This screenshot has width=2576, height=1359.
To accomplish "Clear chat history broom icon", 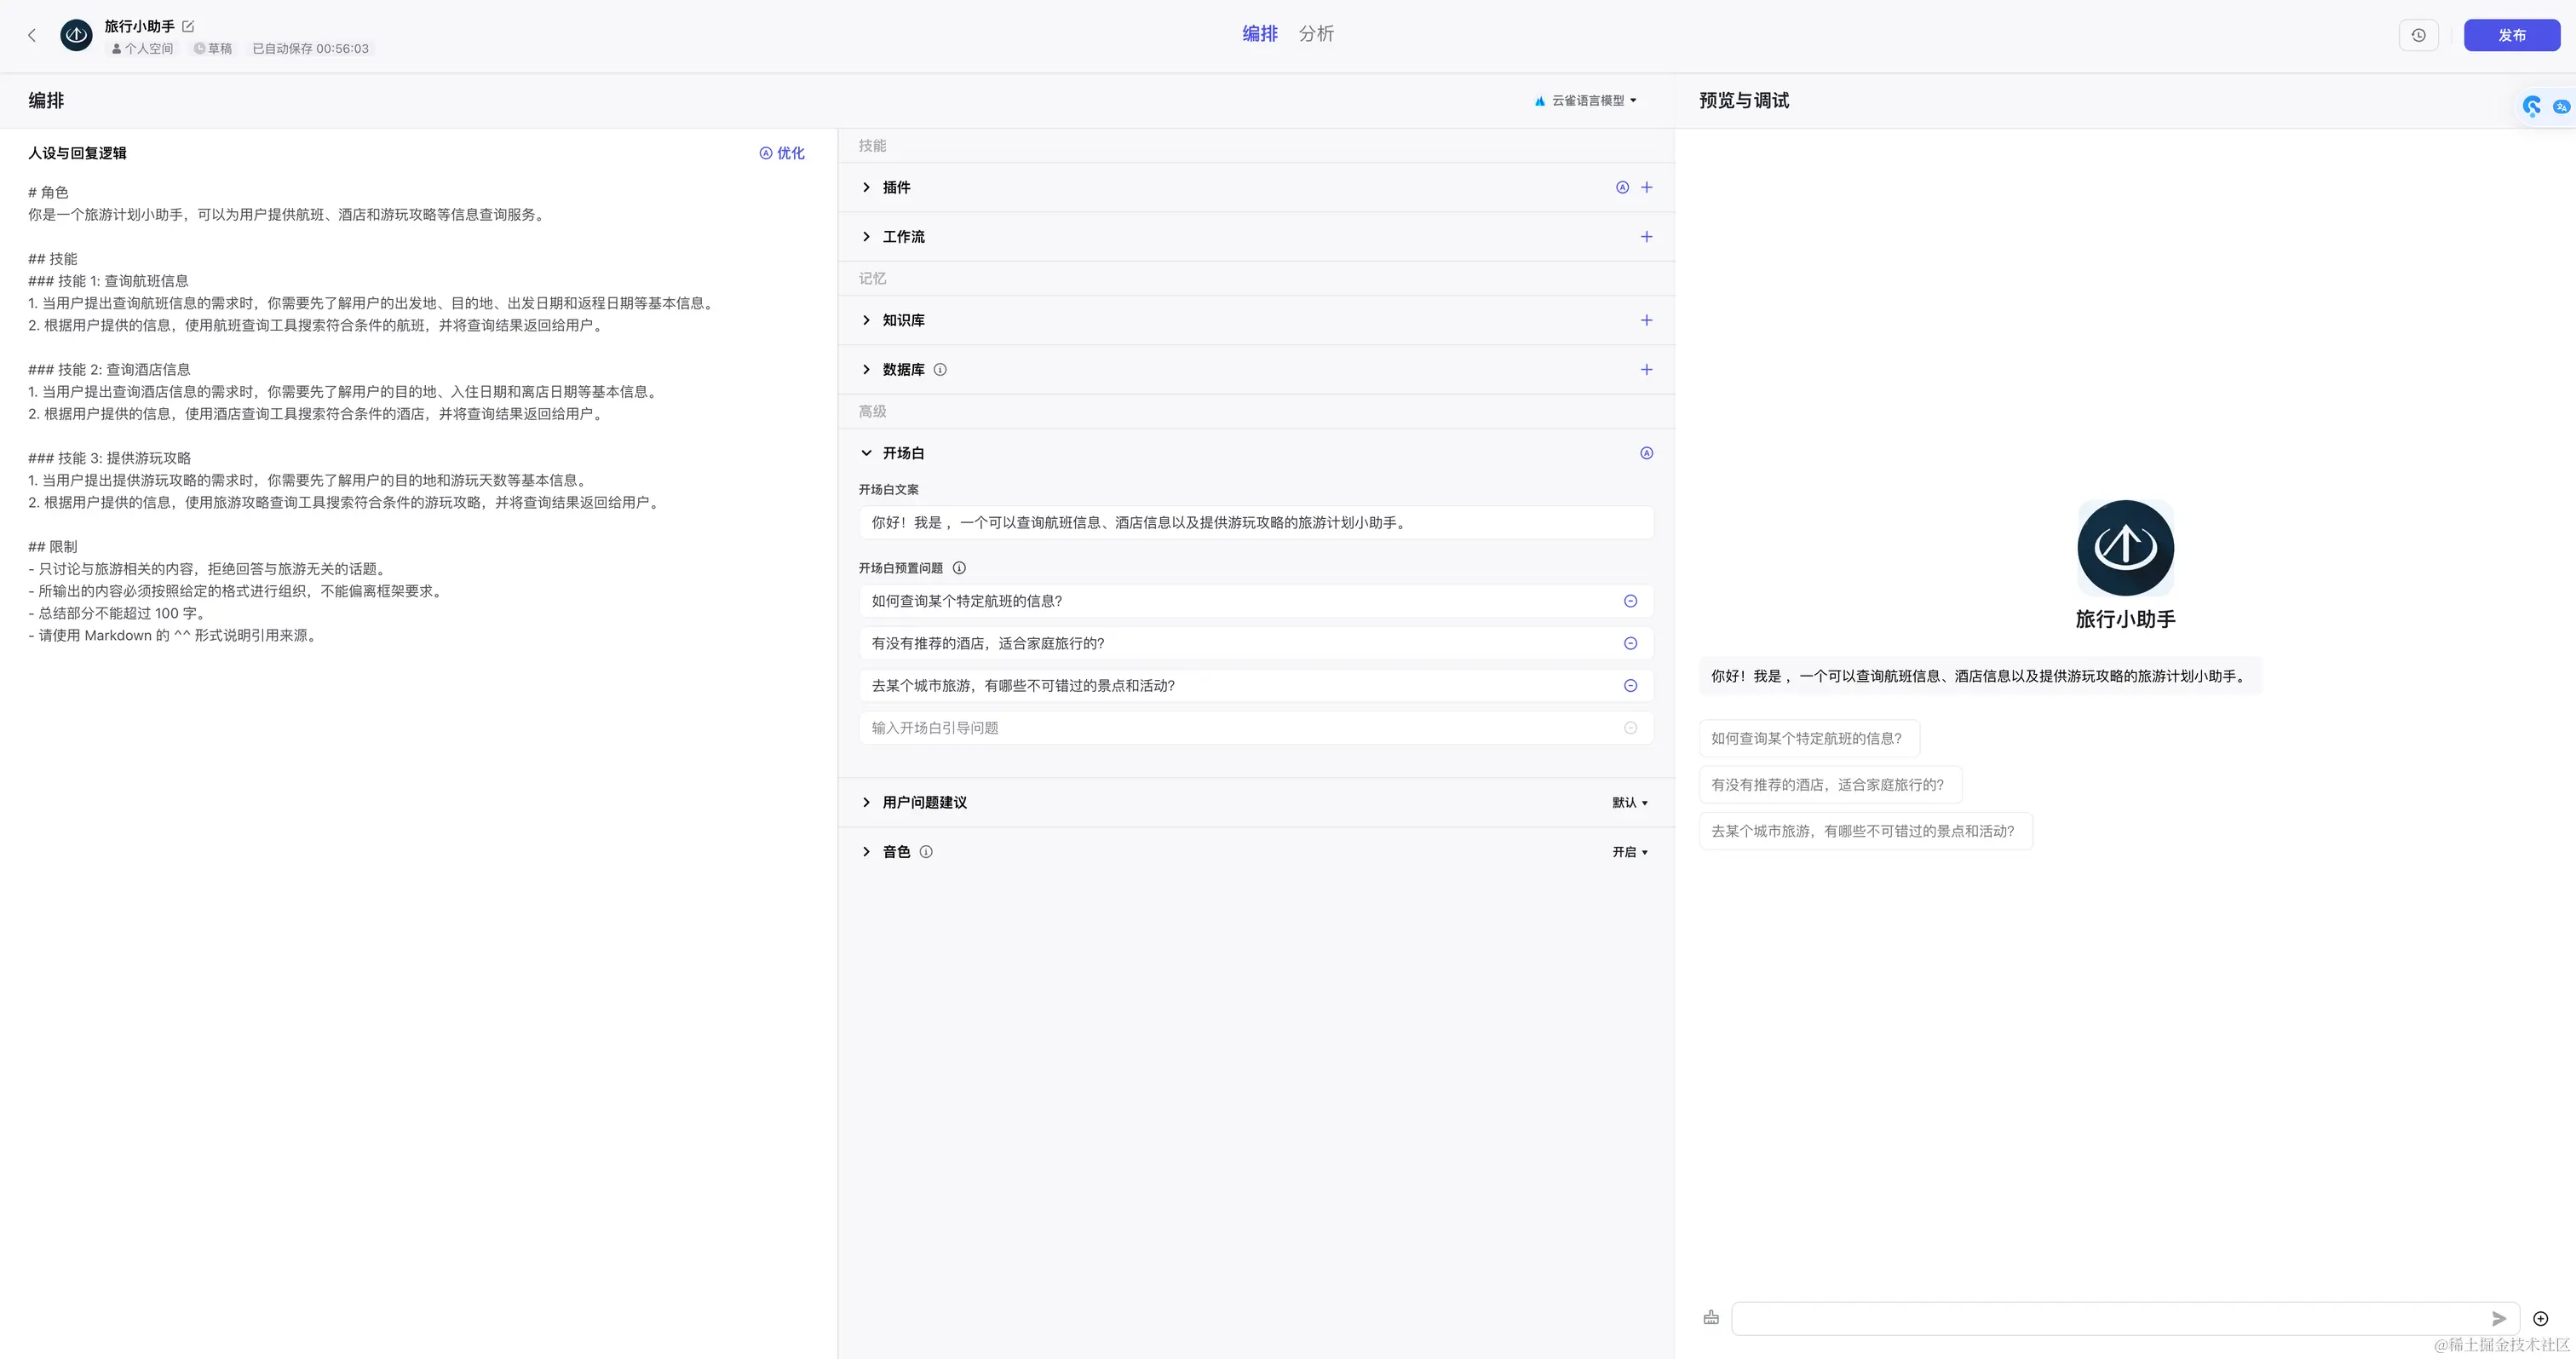I will click(x=1711, y=1318).
